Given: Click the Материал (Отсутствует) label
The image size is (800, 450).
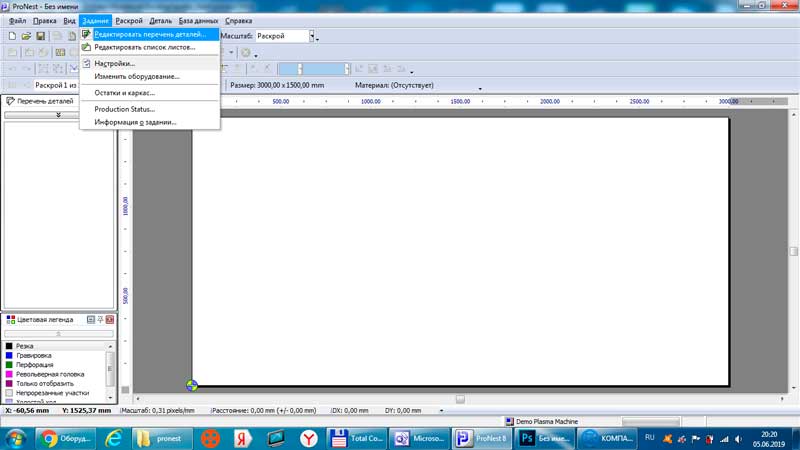Looking at the screenshot, I should [394, 85].
